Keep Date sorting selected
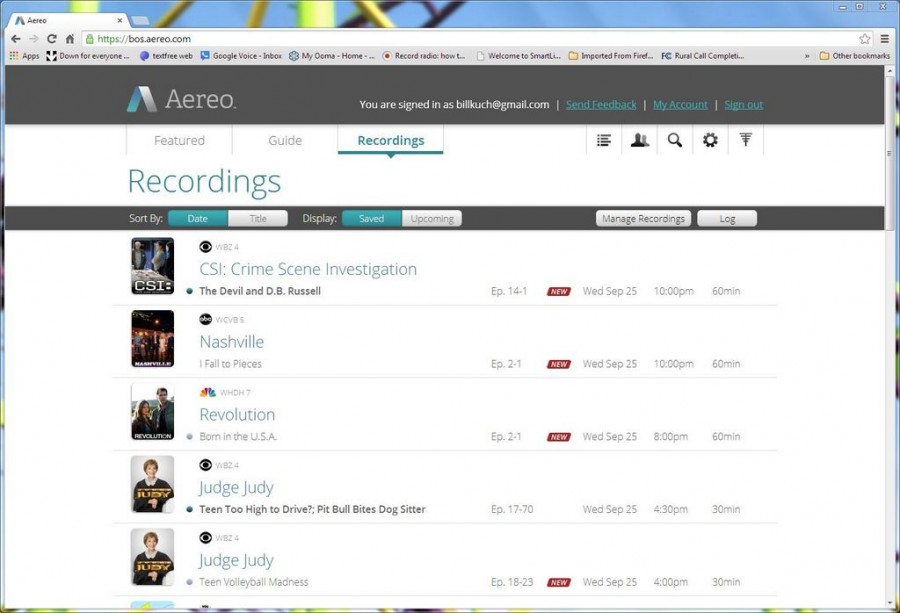This screenshot has height=613, width=900. click(197, 218)
